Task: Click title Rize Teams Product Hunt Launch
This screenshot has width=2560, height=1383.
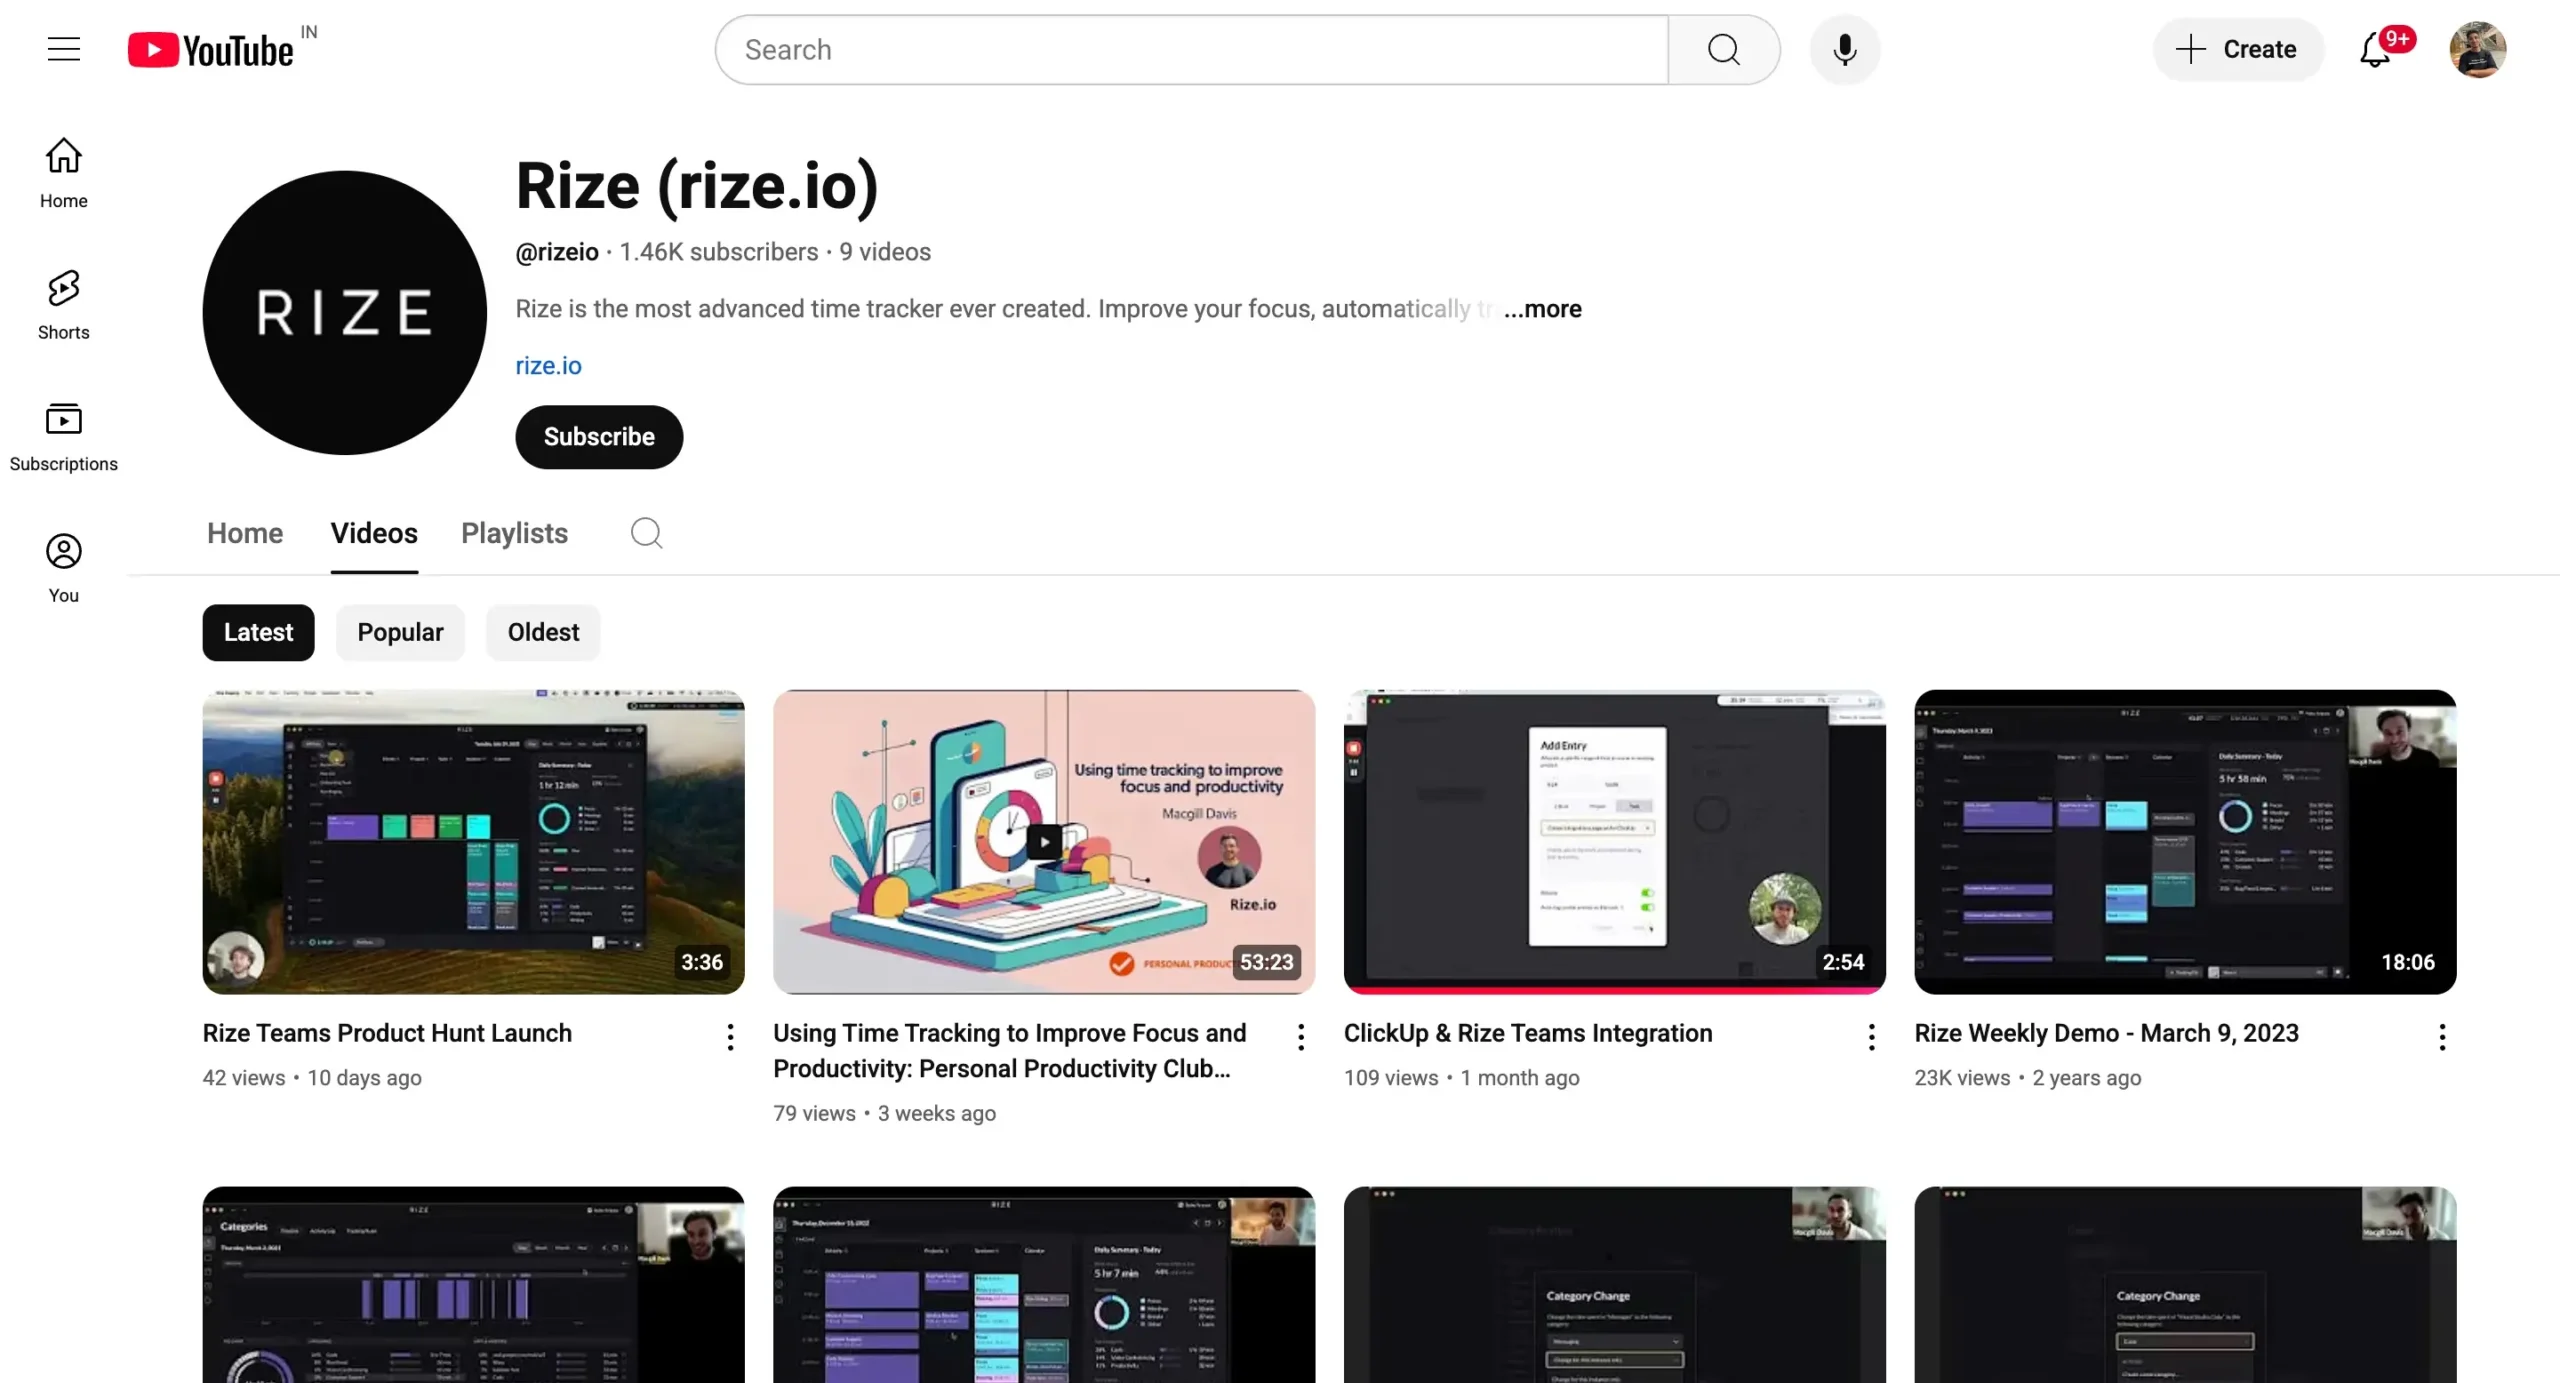Action: coord(387,1033)
